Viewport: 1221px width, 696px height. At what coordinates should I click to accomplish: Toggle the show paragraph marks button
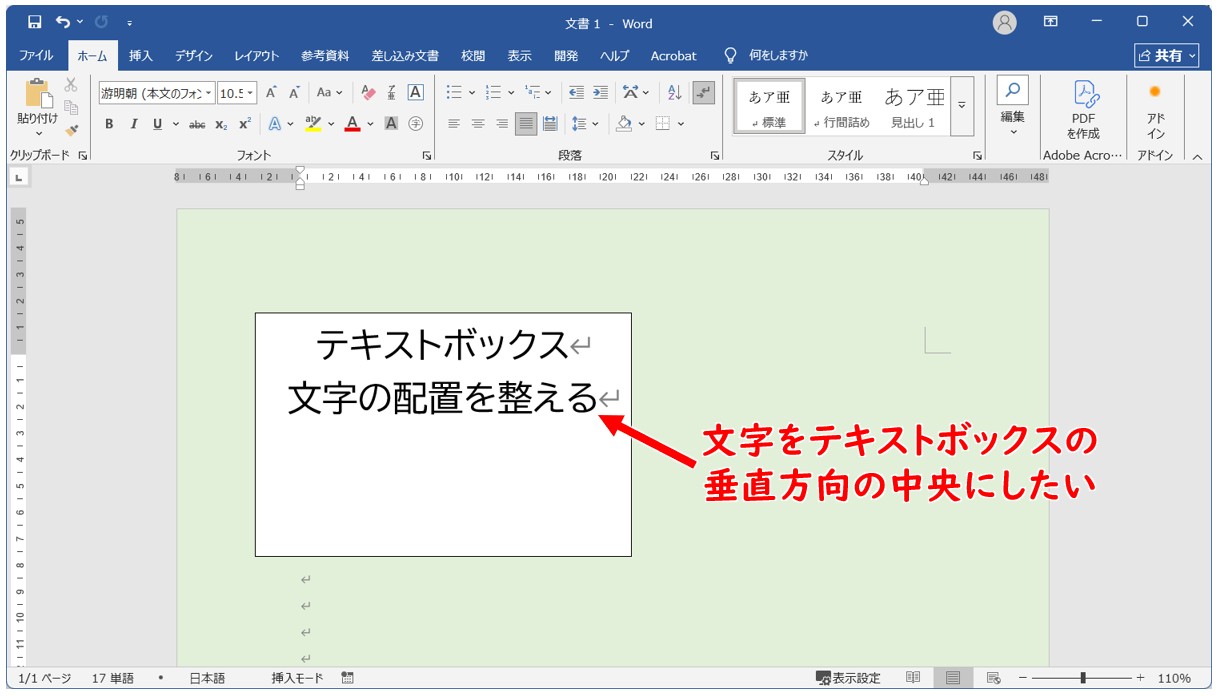pos(704,93)
